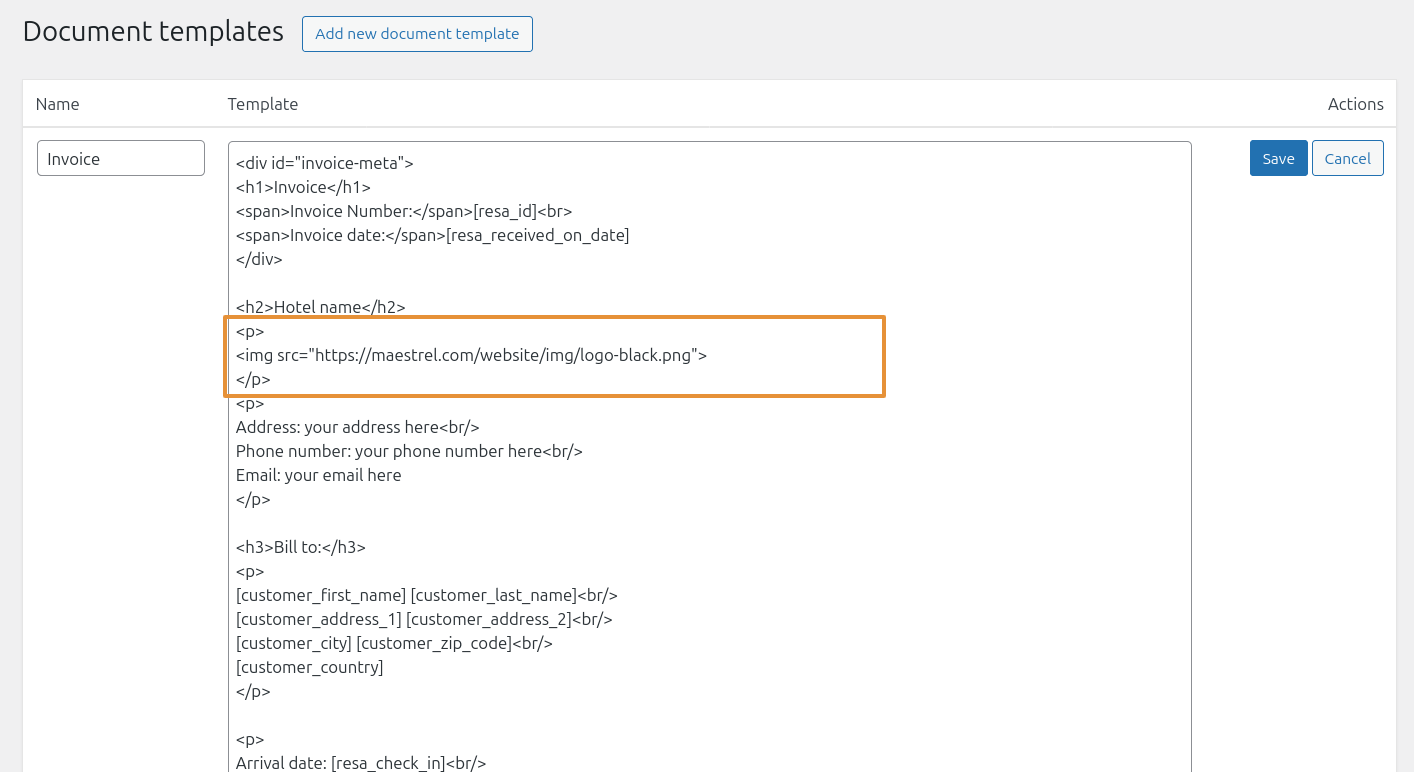Click the 'Address: your address here' line
Viewport: 1414px width, 772px height.
tap(357, 427)
